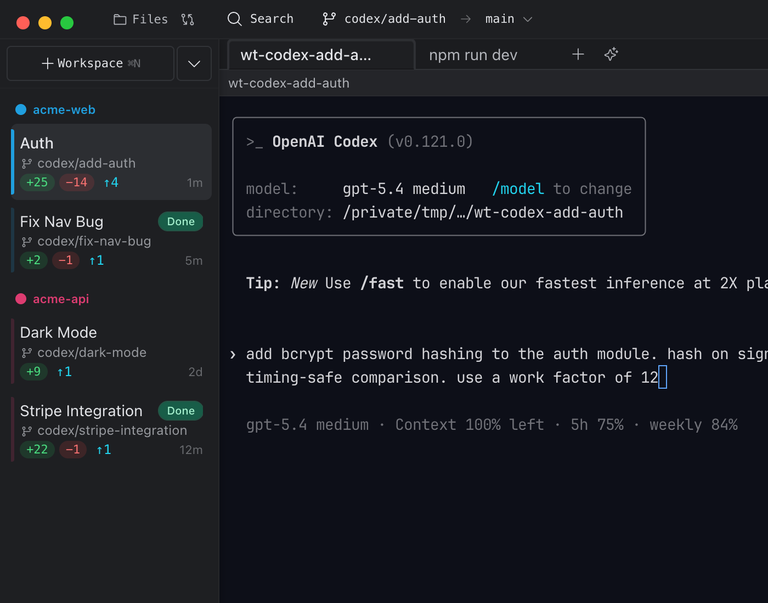768x603 pixels.
Task: Open the Files folder icon
Action: click(x=120, y=20)
